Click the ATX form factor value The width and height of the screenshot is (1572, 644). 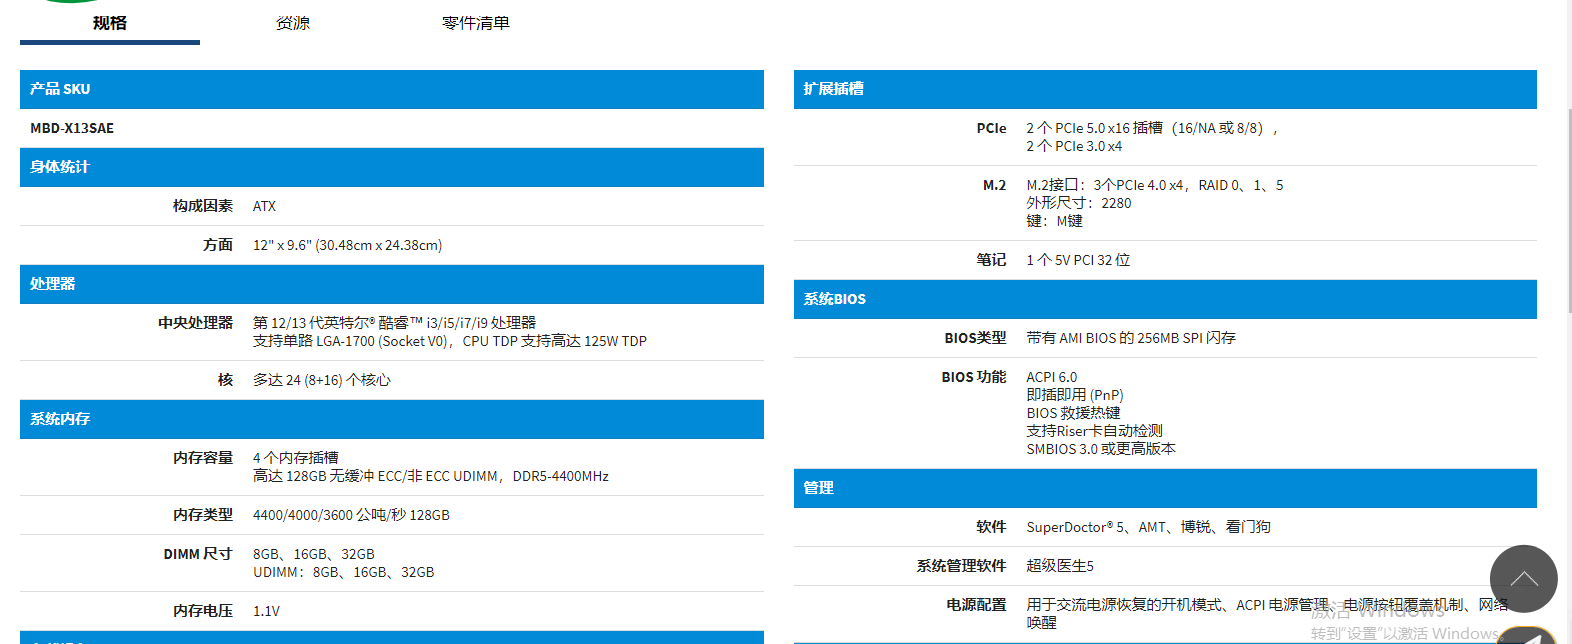point(264,206)
